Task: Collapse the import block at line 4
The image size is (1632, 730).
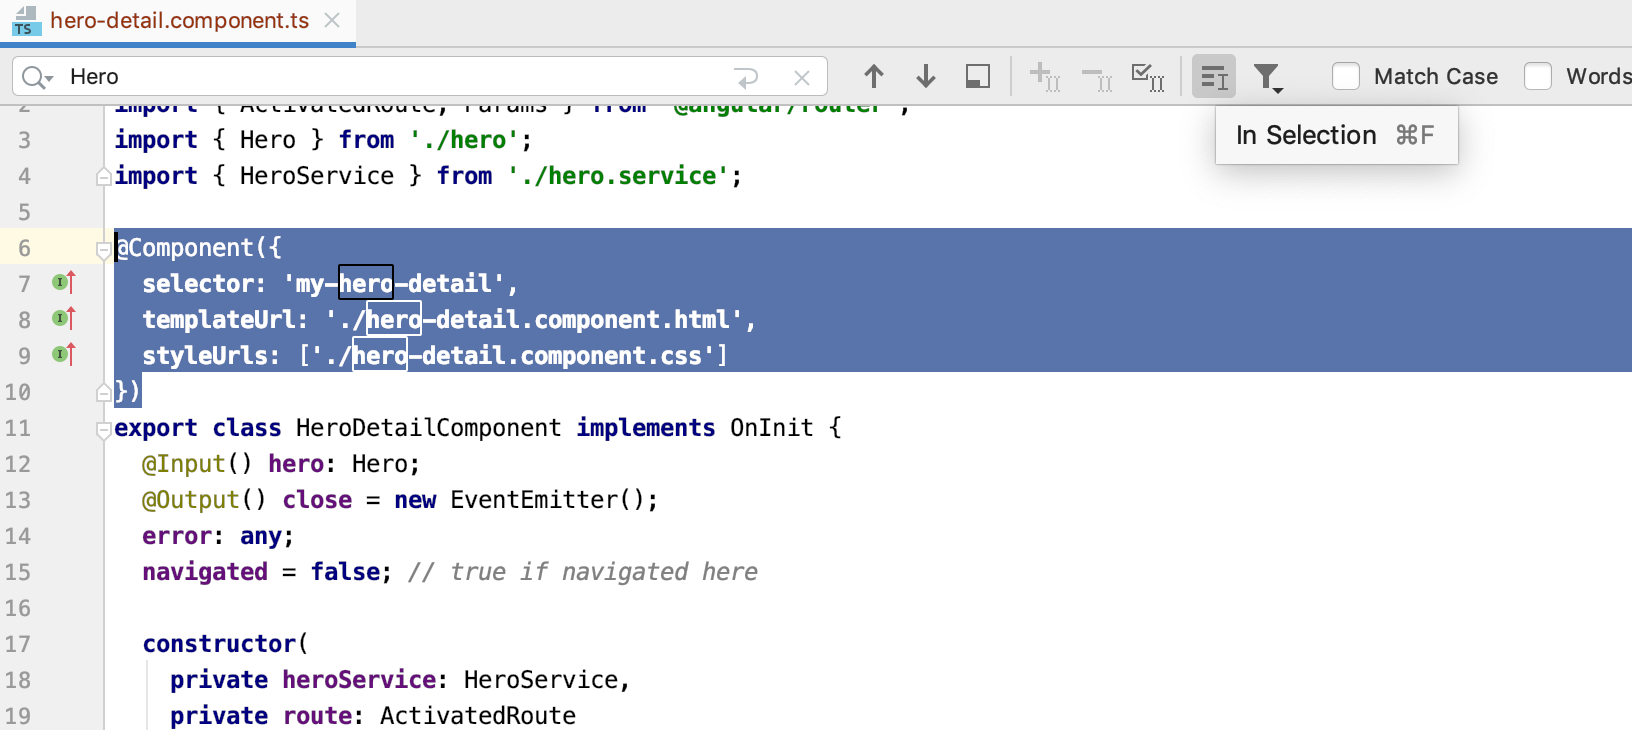Action: tap(103, 177)
